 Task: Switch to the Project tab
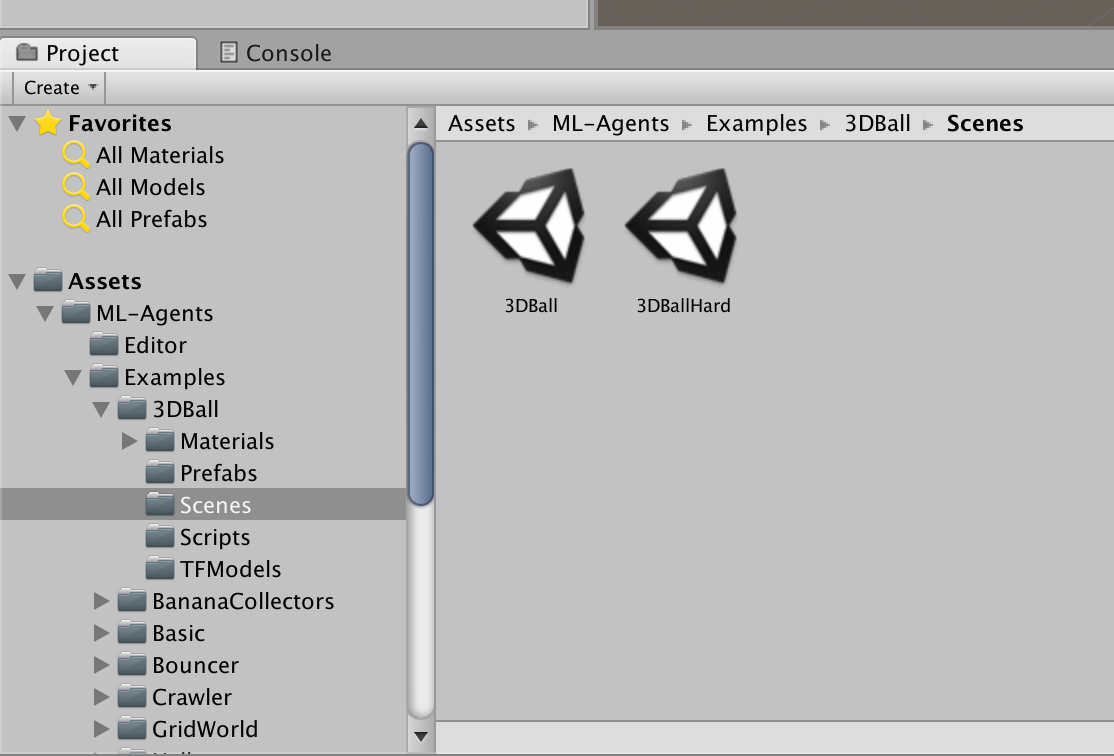point(98,53)
